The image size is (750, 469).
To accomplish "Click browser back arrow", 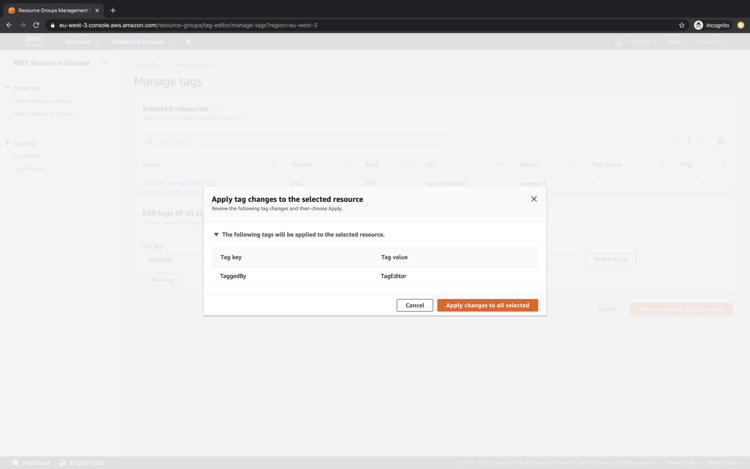I will (9, 25).
